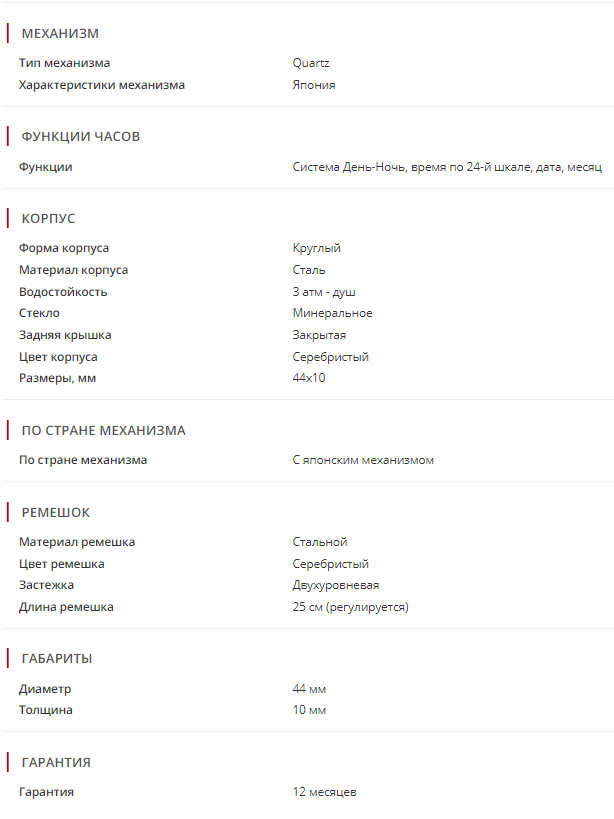Click the ГАБАРИТЫ section heading
Viewport: 614px width, 819px height.
point(57,658)
